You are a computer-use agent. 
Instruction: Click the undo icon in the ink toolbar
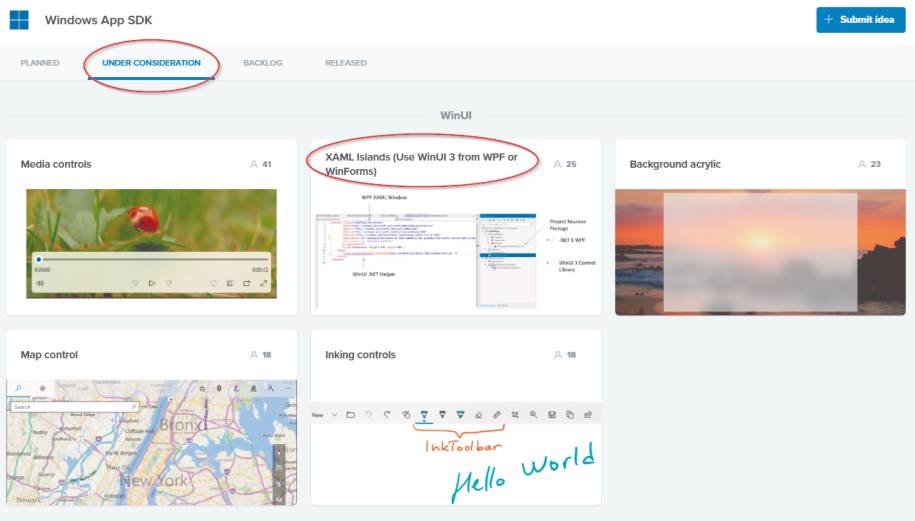point(369,415)
